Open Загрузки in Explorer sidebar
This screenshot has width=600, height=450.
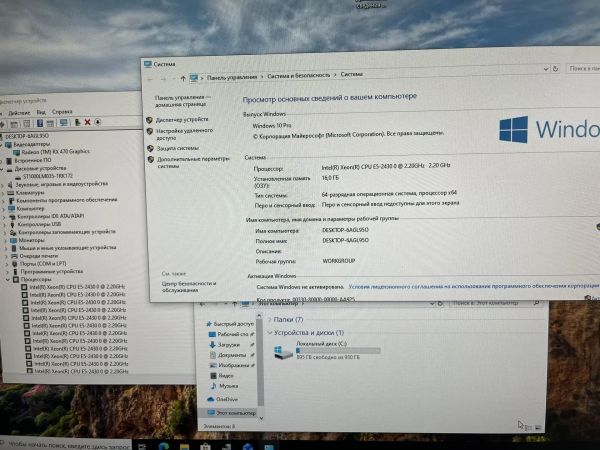[225, 345]
